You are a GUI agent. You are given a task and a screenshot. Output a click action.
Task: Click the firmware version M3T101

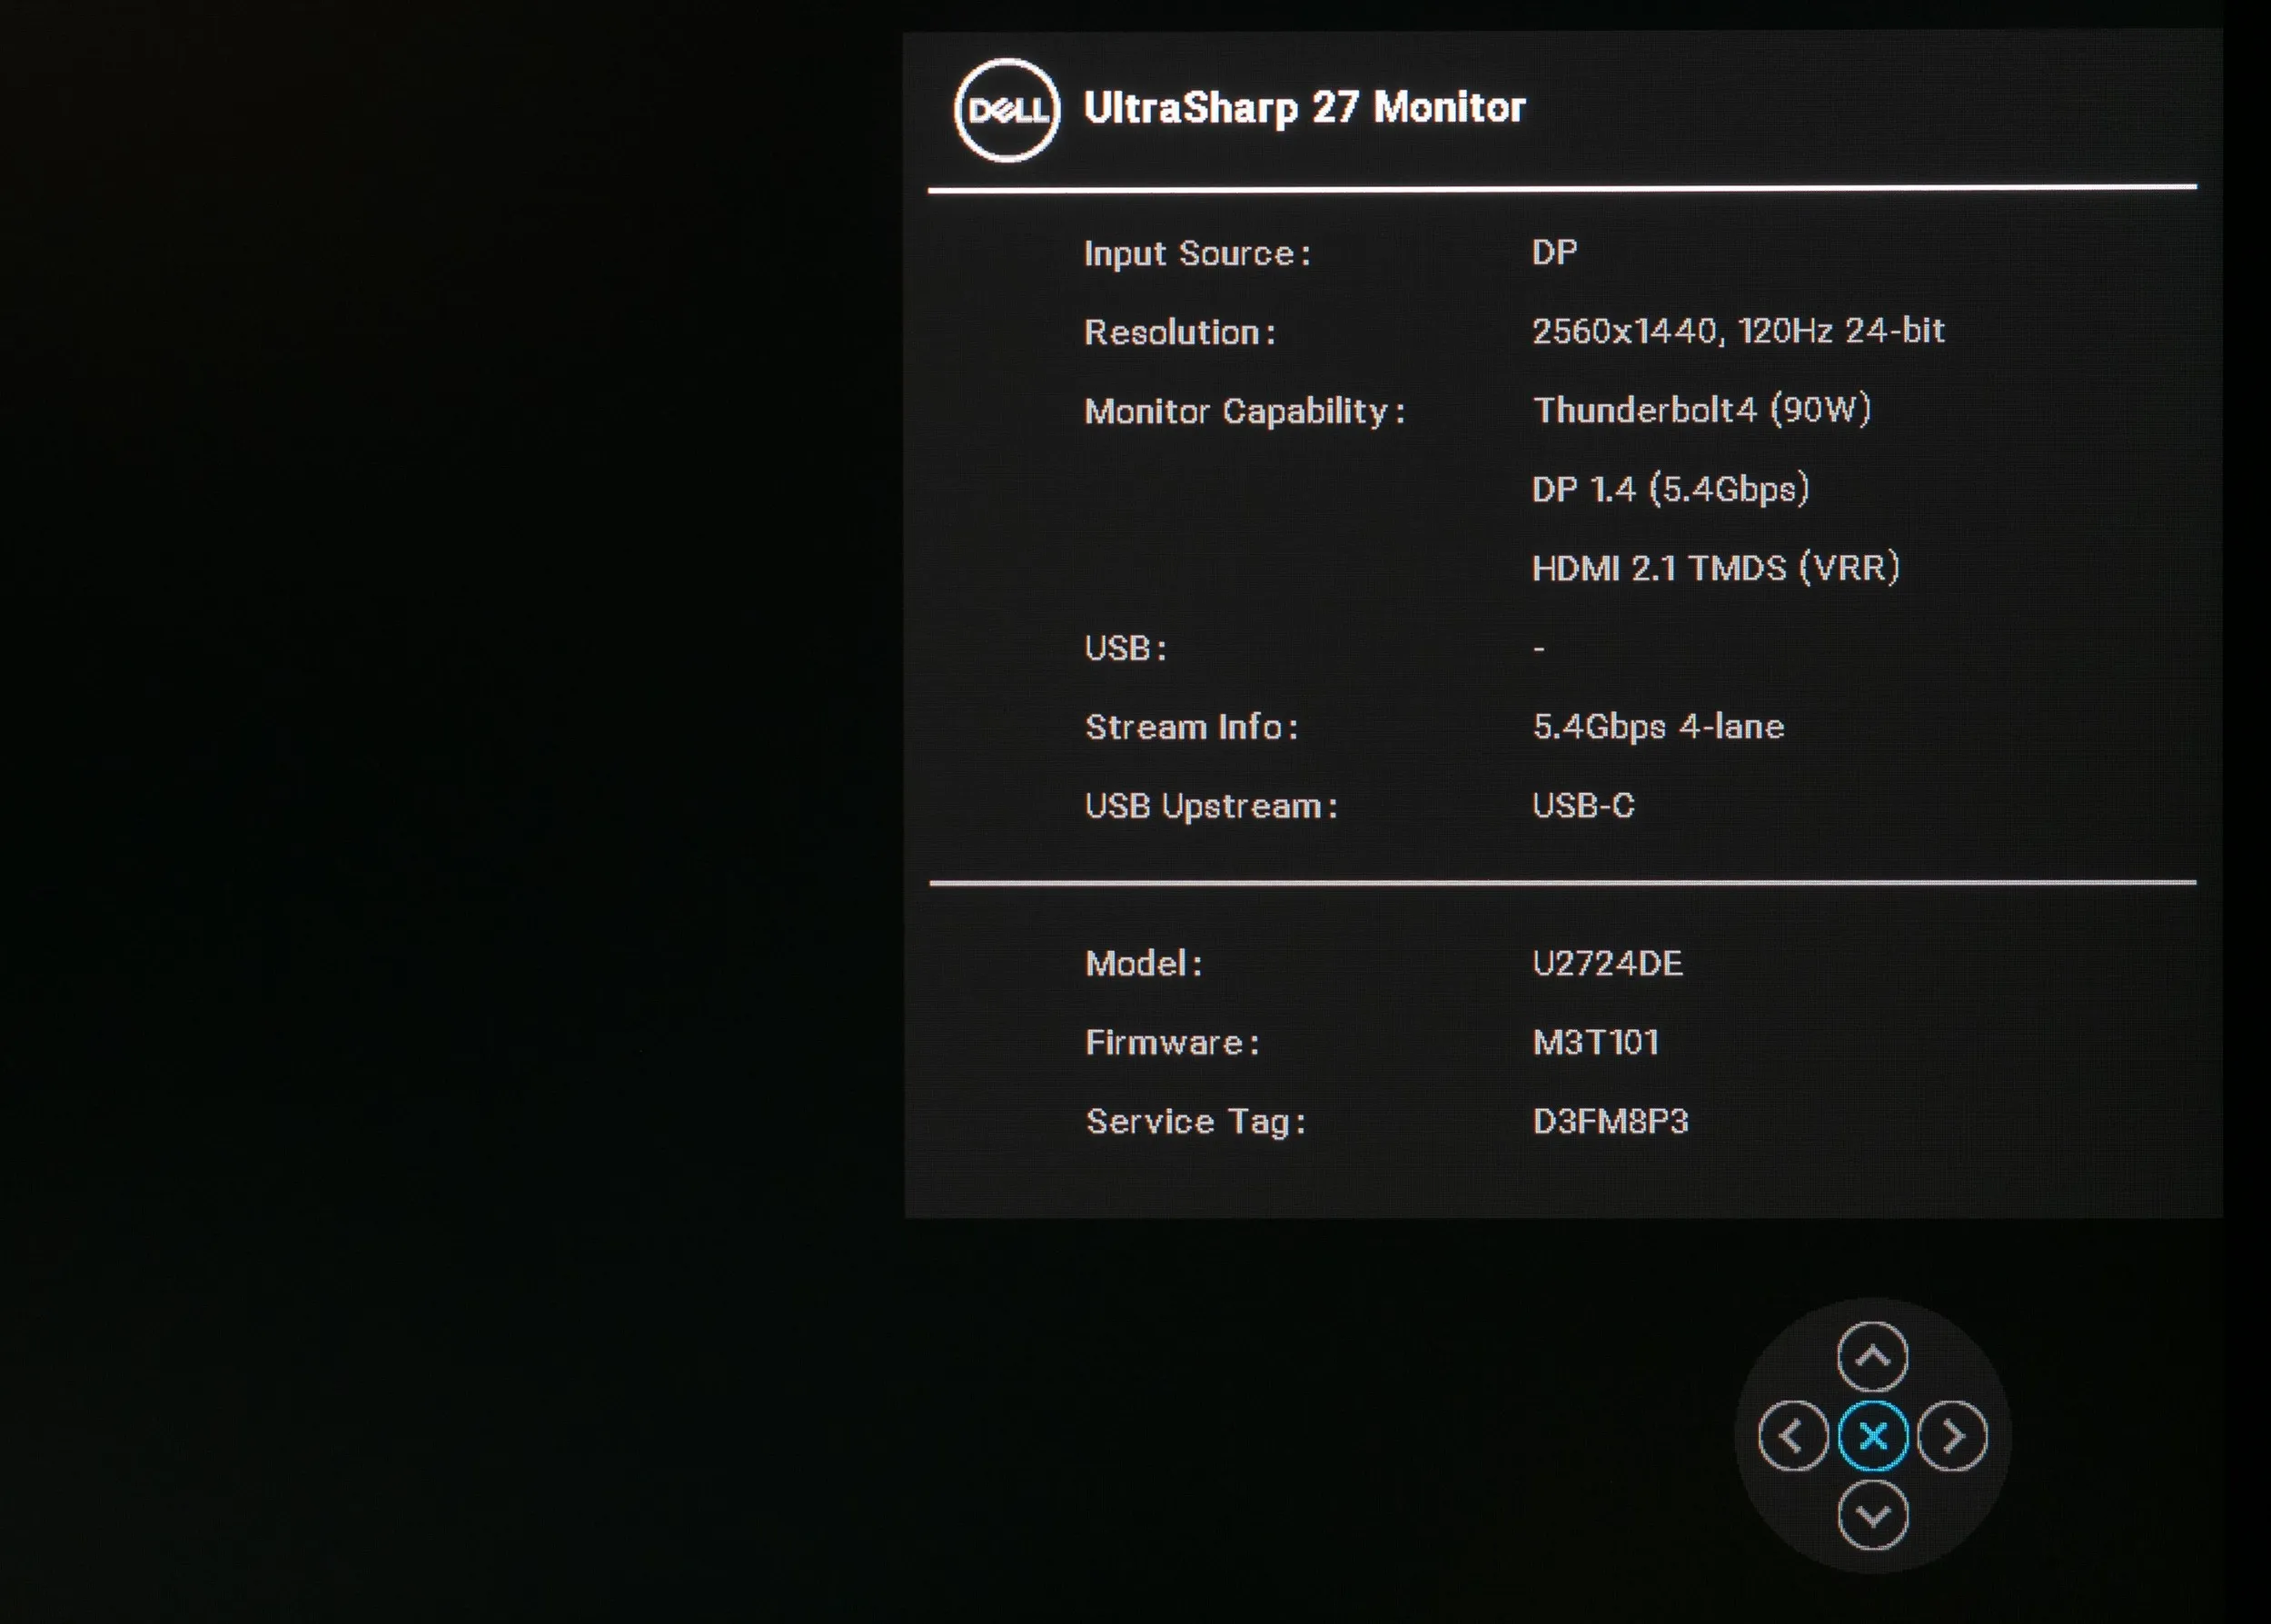tap(1595, 1042)
